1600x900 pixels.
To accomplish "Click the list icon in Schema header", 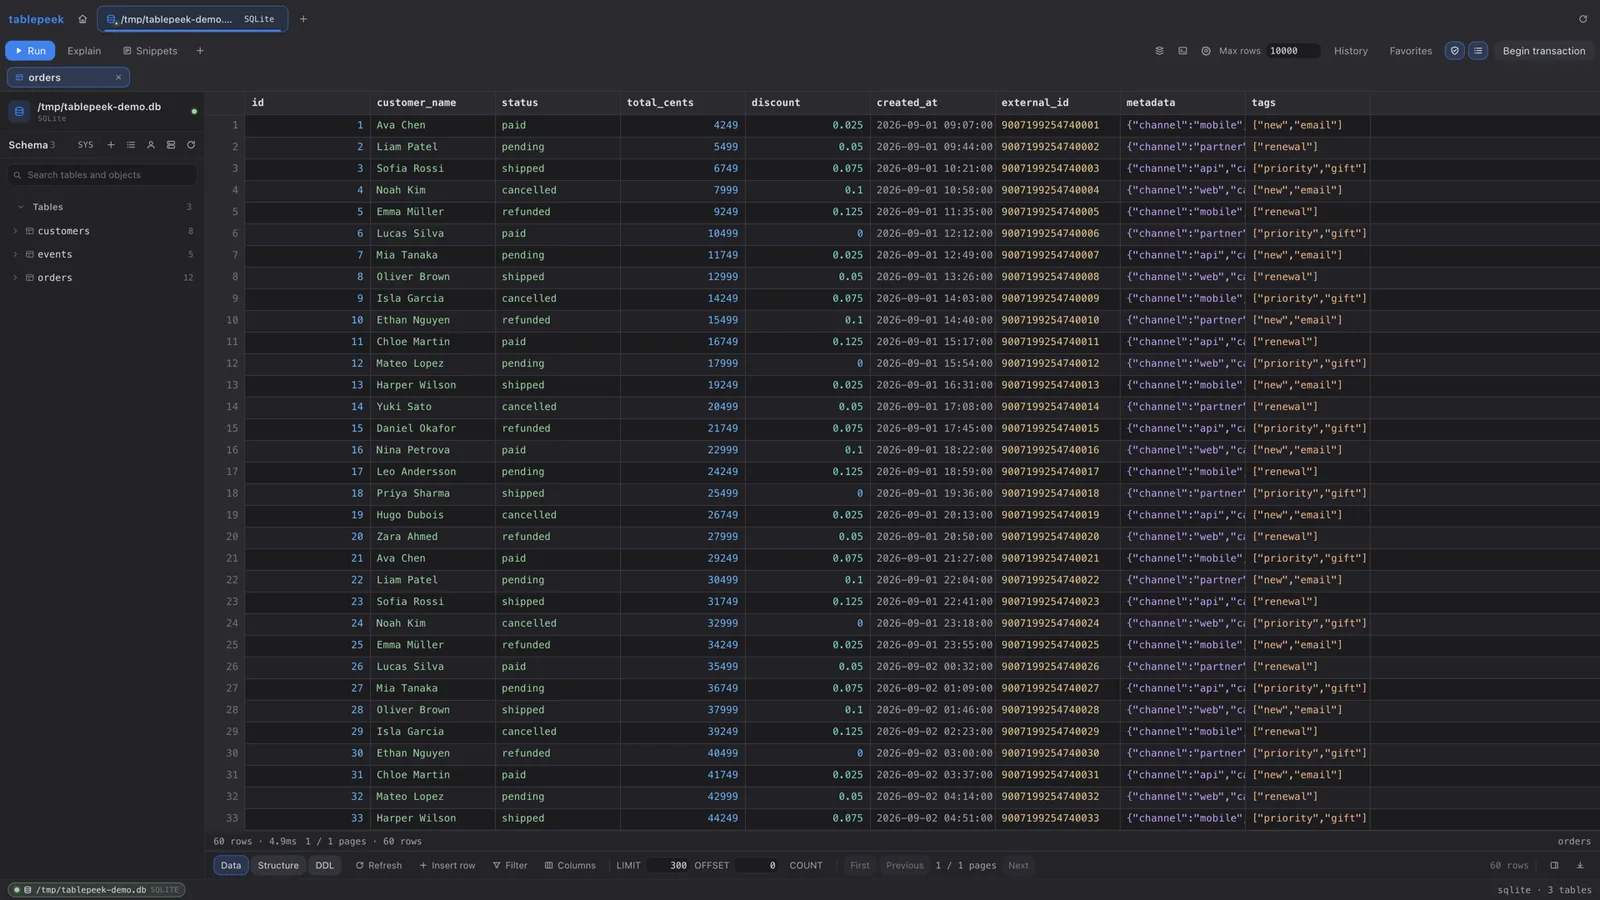I will coord(131,145).
